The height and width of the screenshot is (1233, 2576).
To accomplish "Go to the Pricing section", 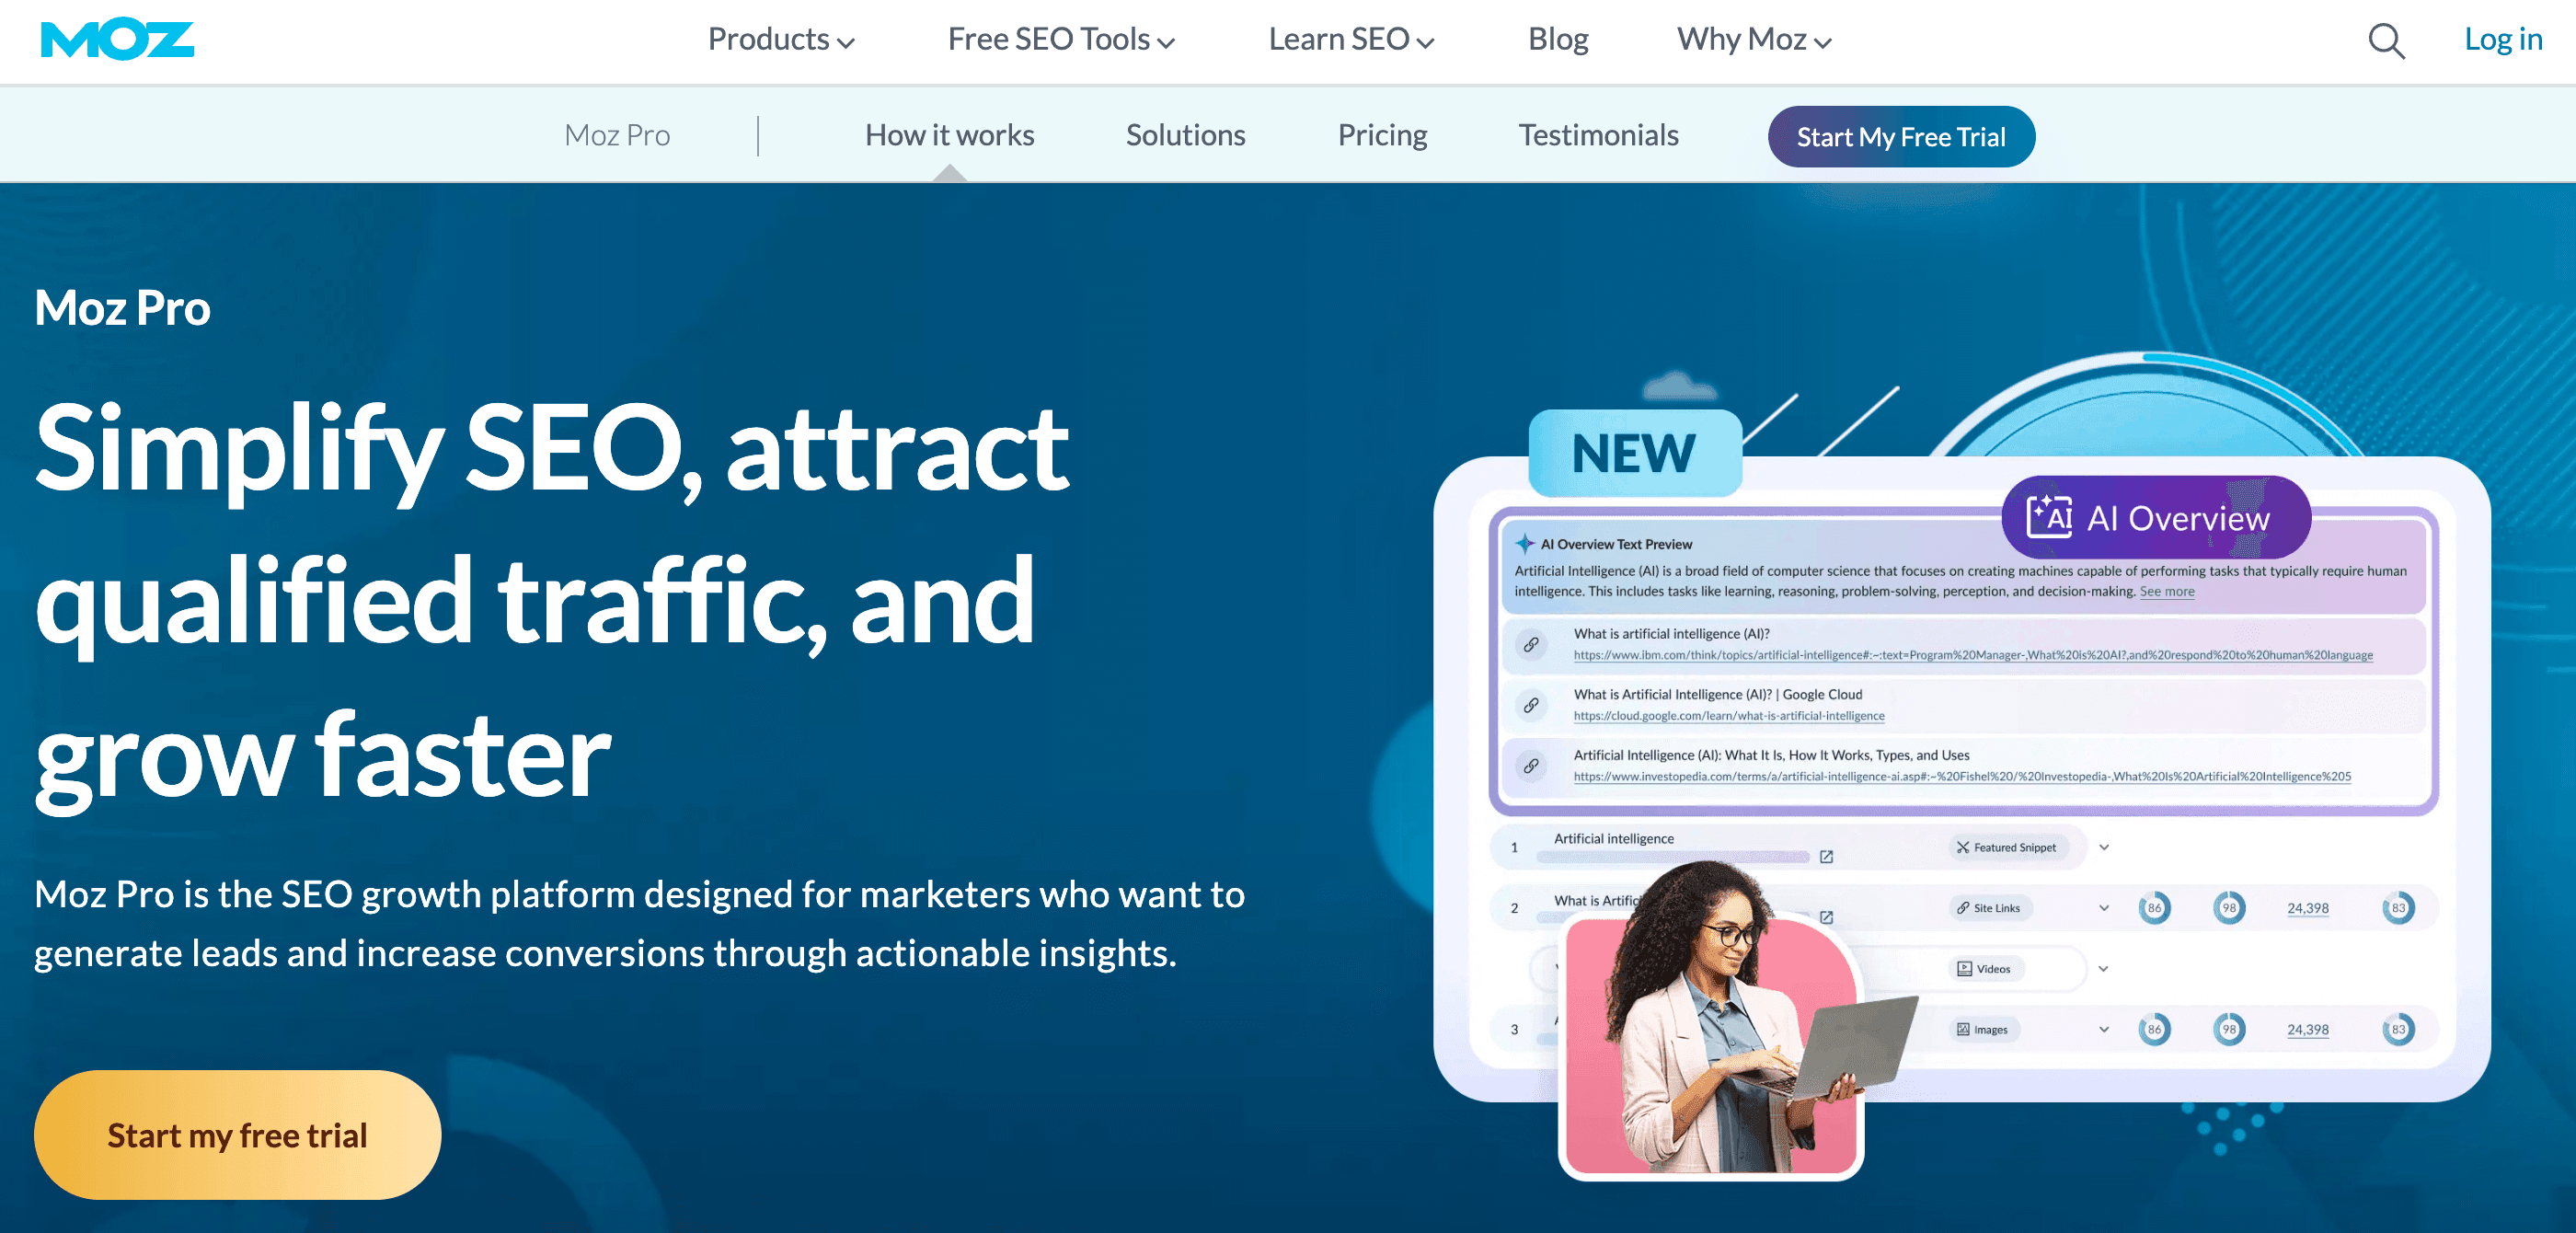I will pos(1382,135).
